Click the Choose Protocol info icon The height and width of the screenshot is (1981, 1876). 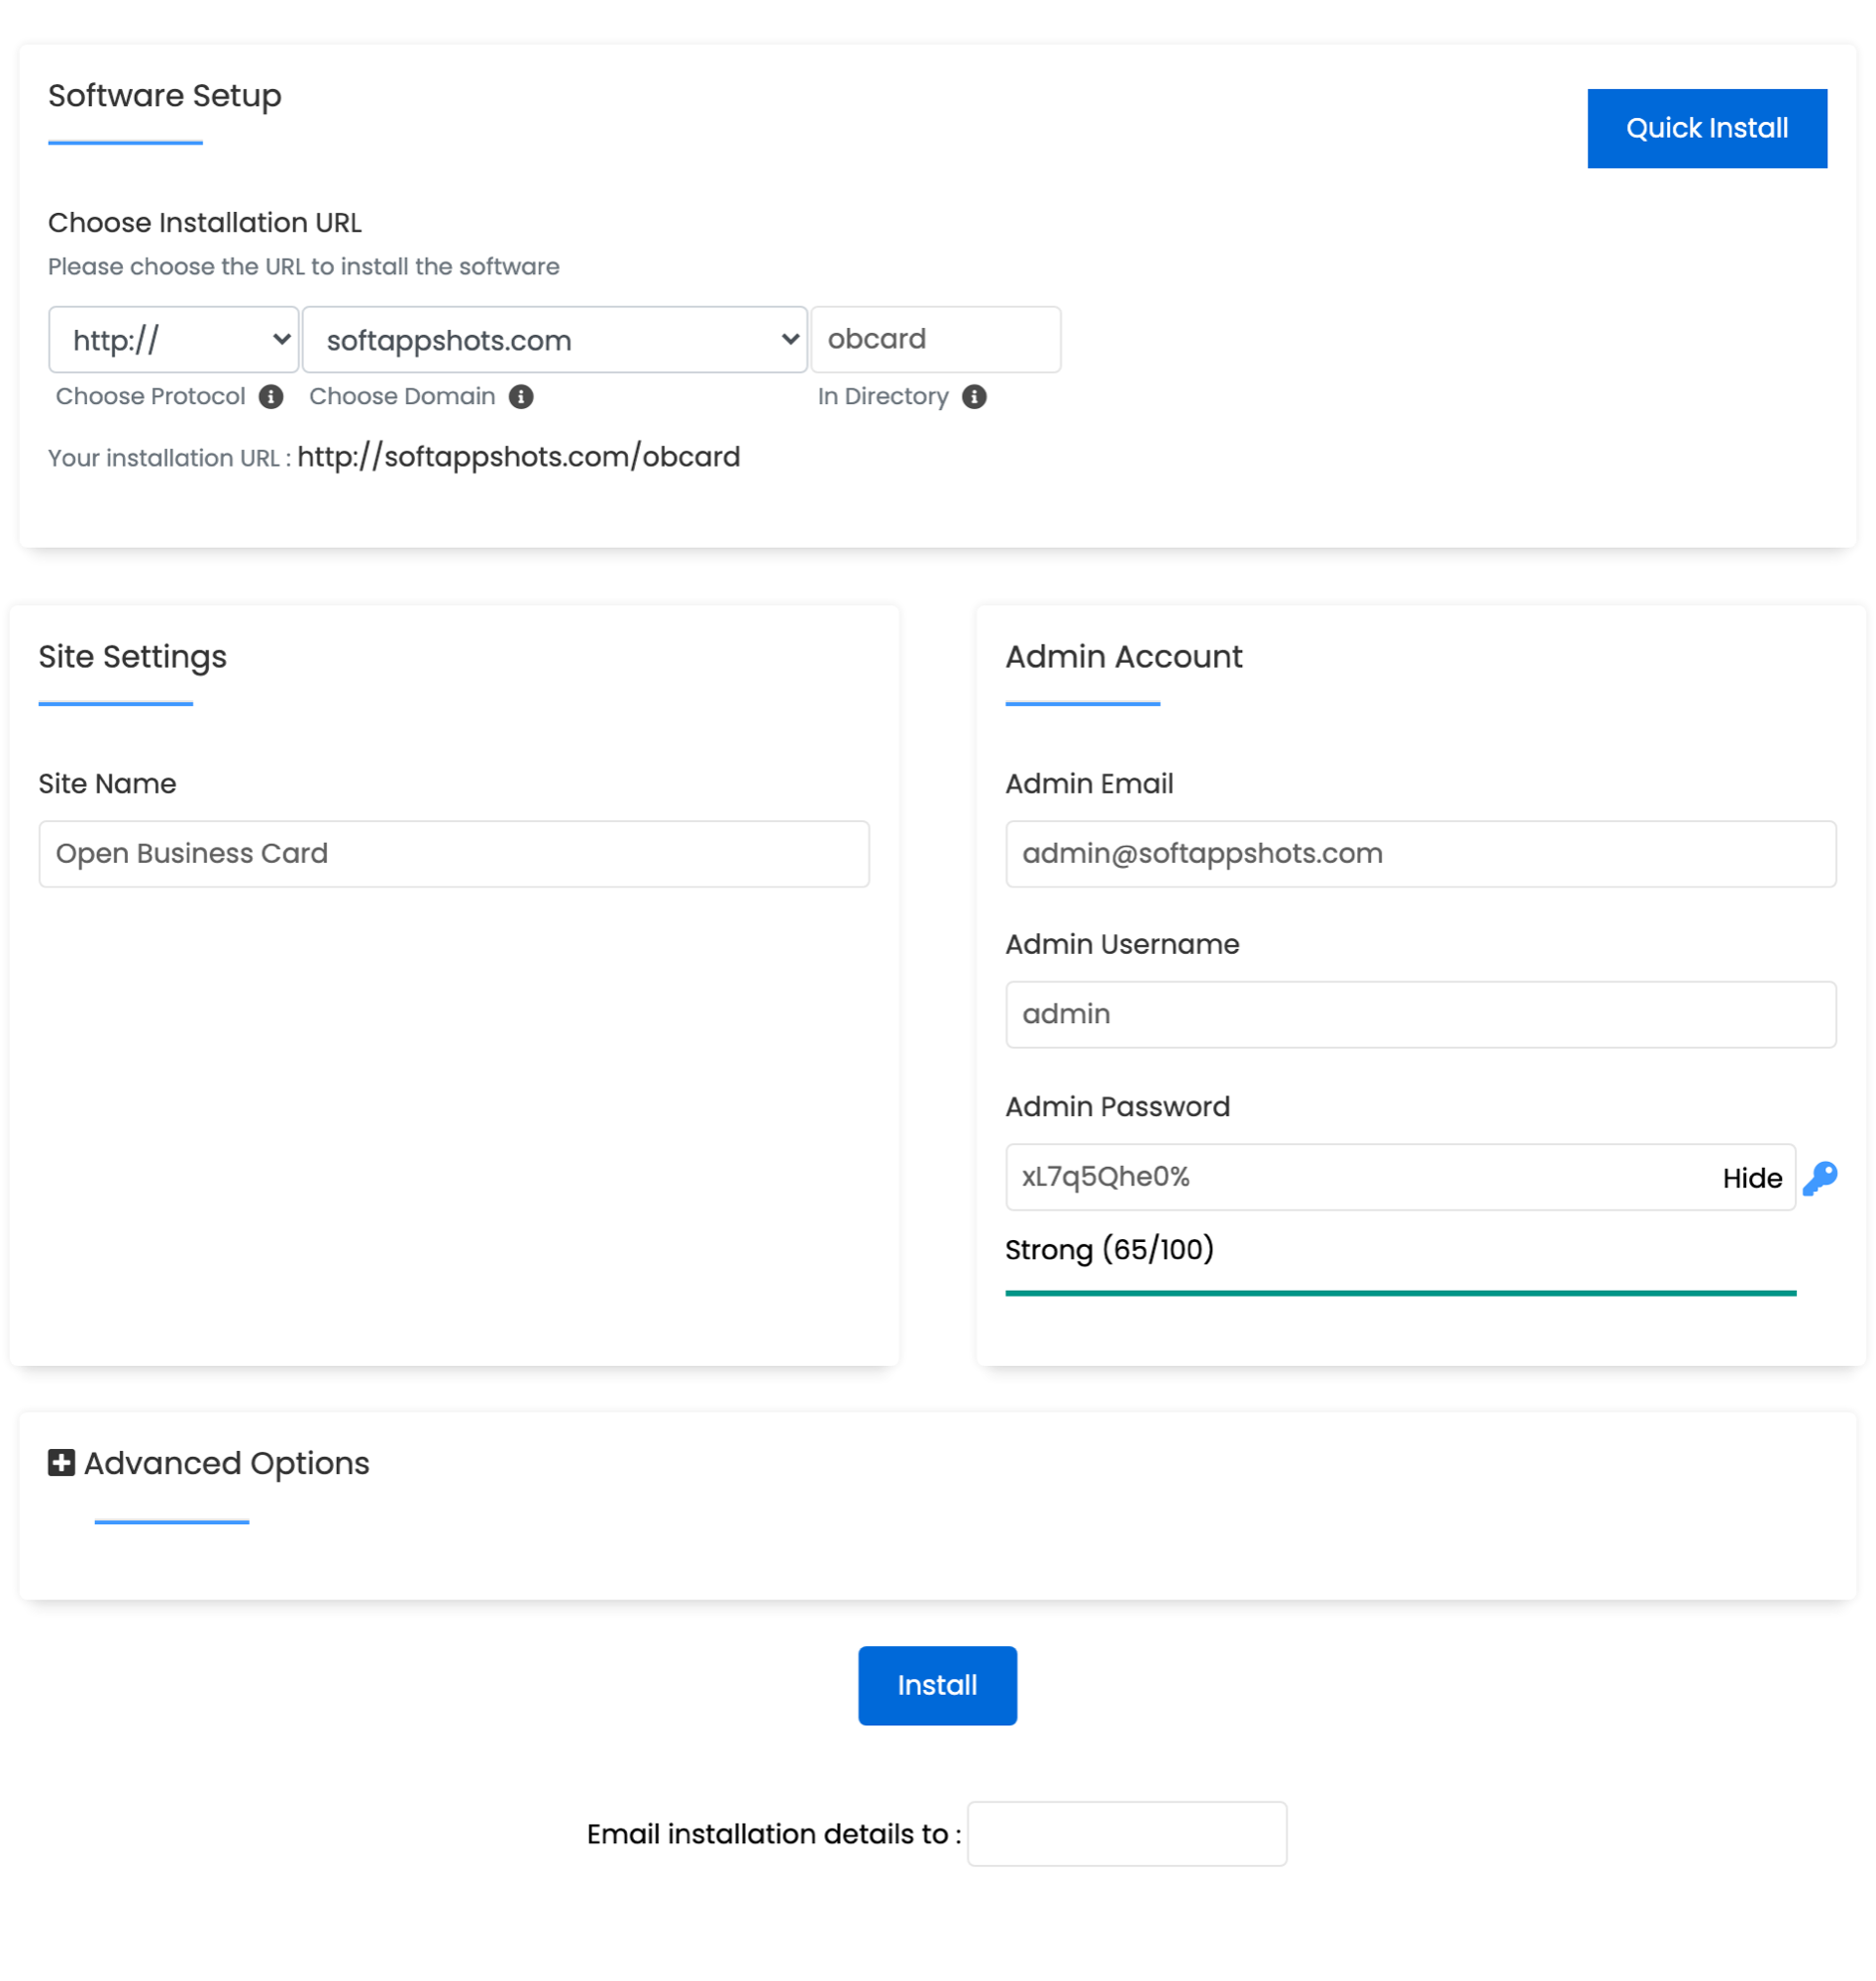(270, 396)
